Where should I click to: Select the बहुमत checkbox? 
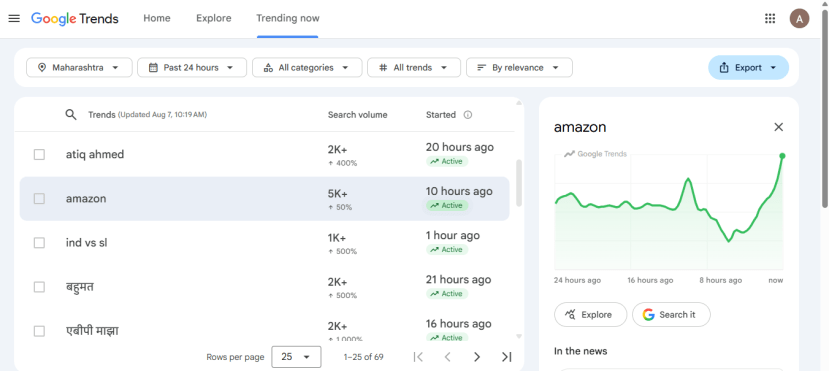[x=39, y=287]
